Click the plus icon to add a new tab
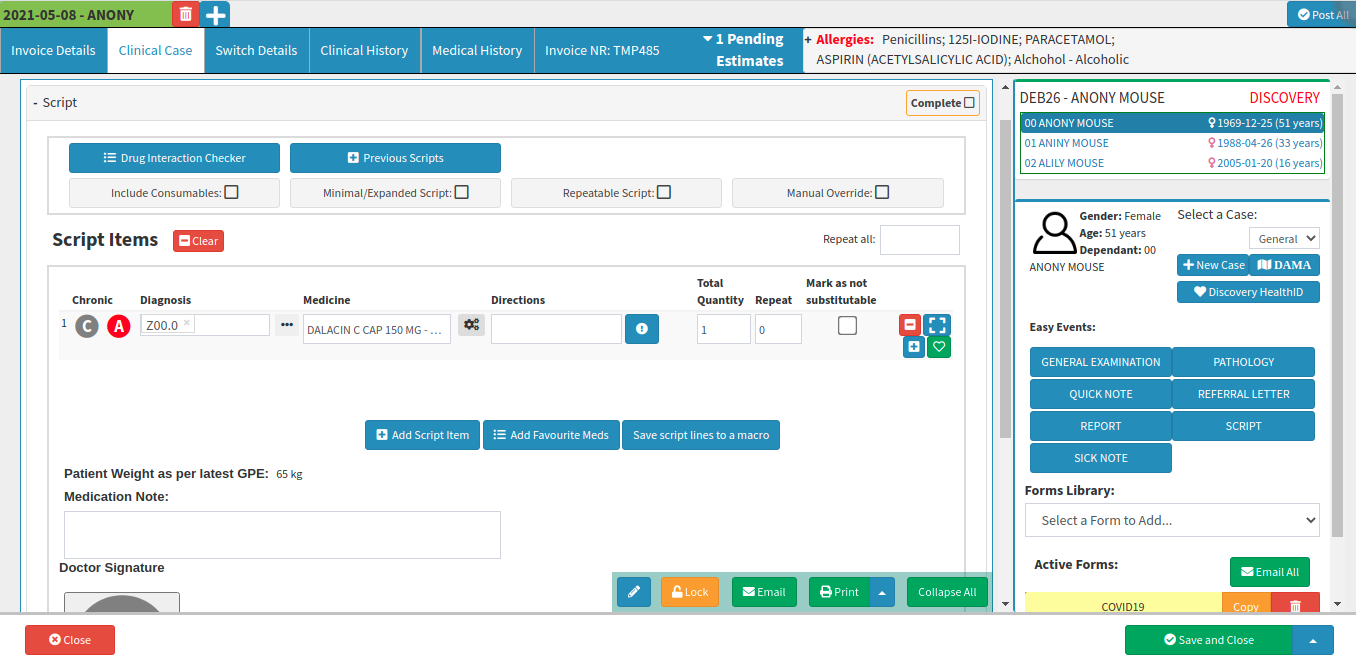This screenshot has width=1356, height=663. click(x=215, y=14)
